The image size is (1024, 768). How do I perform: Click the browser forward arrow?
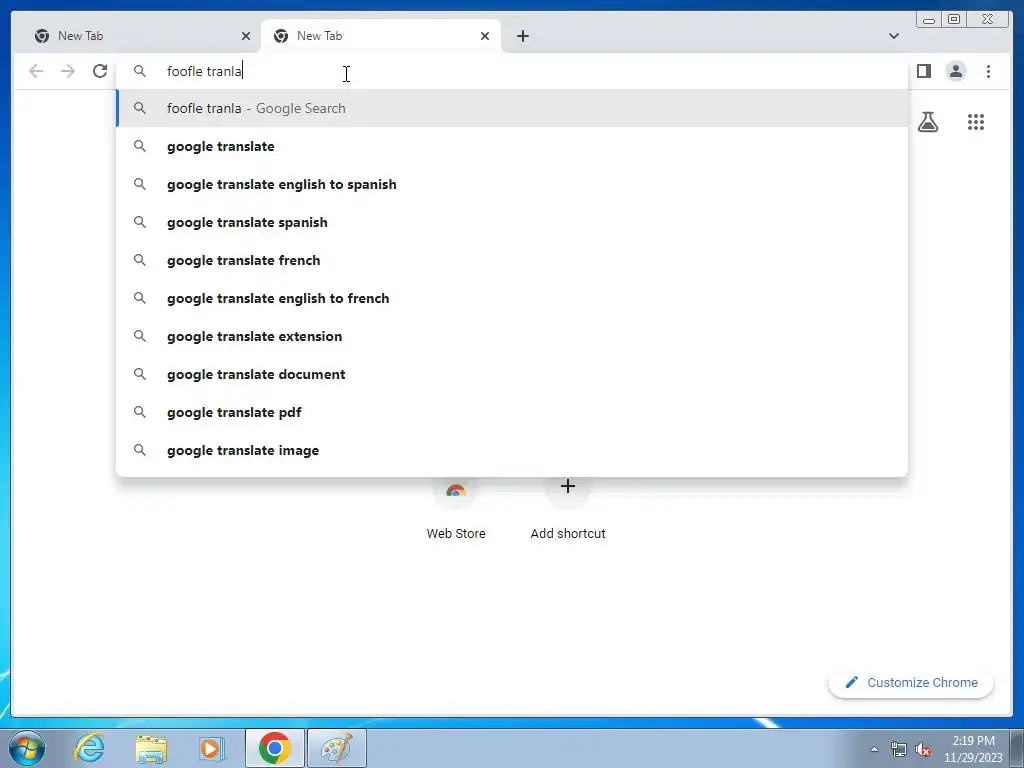(x=68, y=71)
